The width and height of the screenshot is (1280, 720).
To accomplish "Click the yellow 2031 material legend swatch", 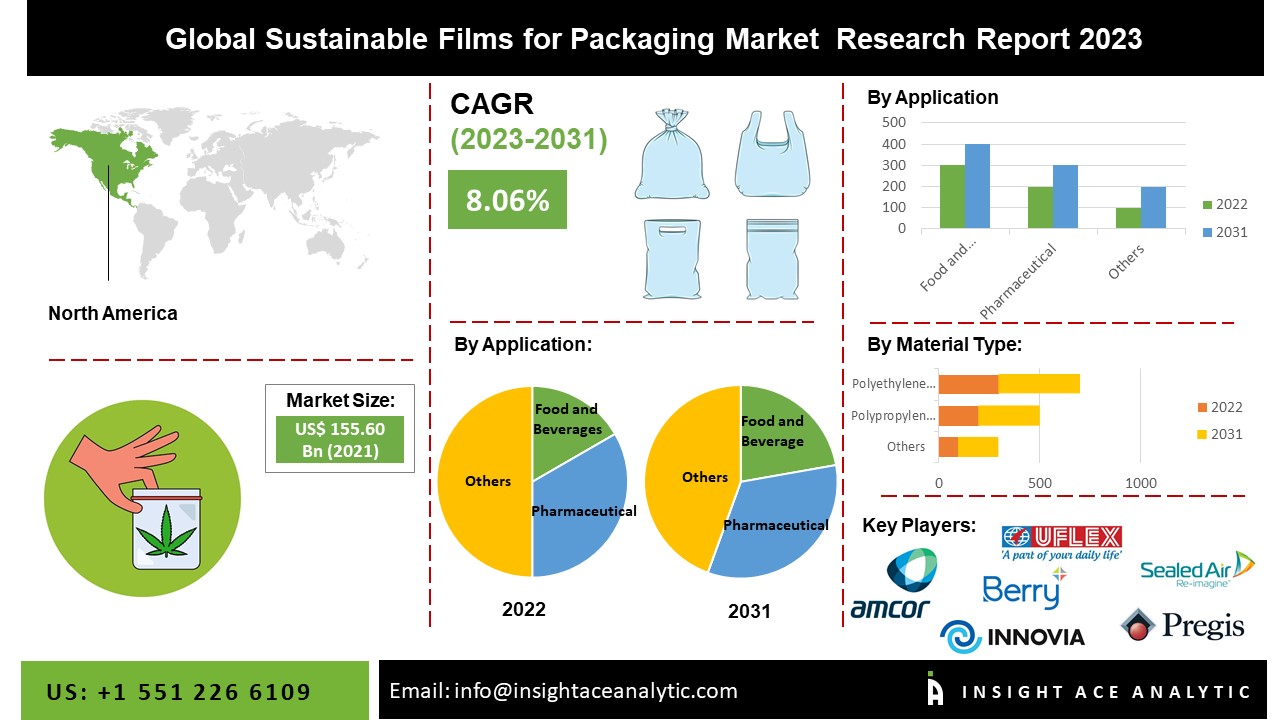I will [1202, 434].
